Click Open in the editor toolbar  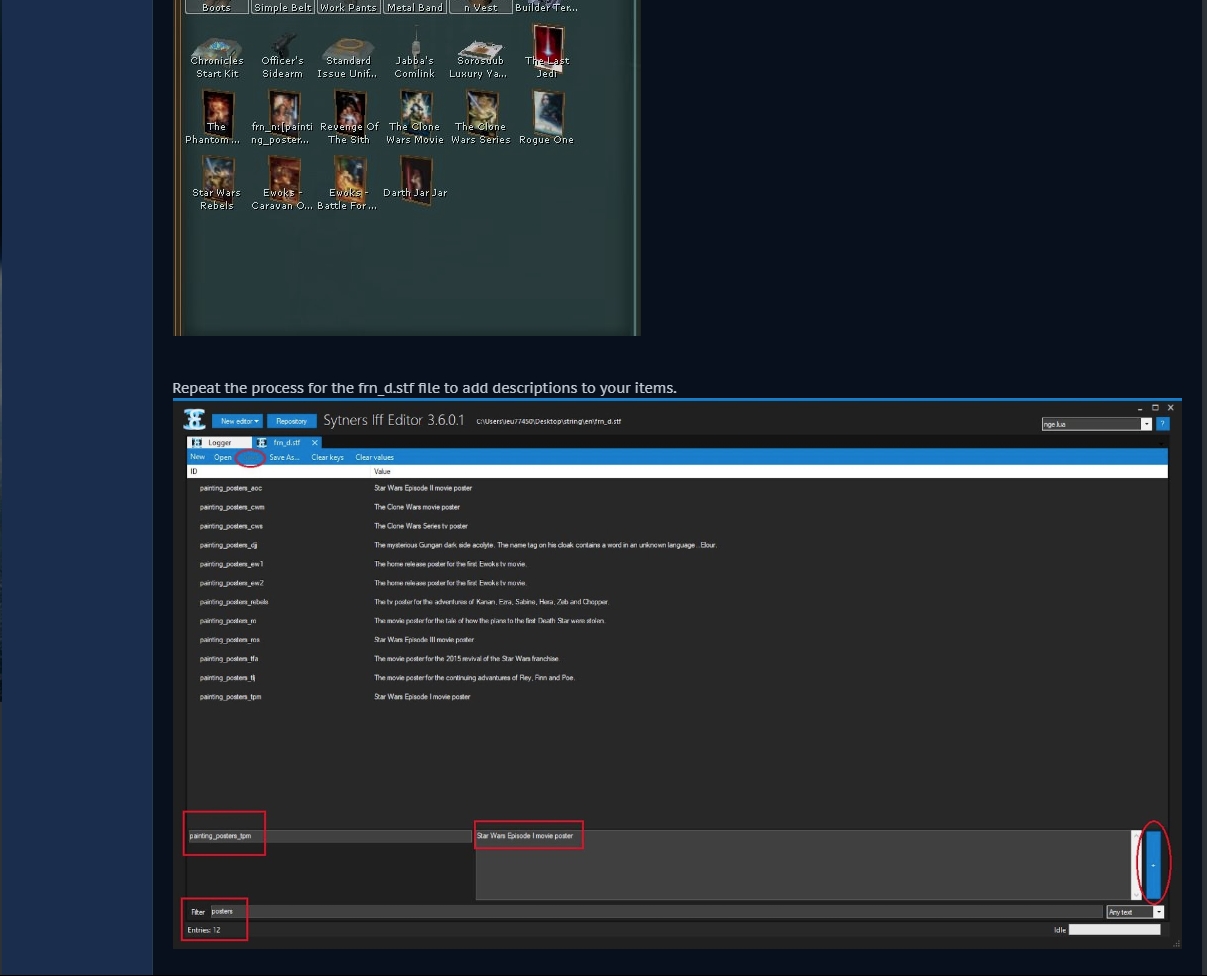(222, 457)
